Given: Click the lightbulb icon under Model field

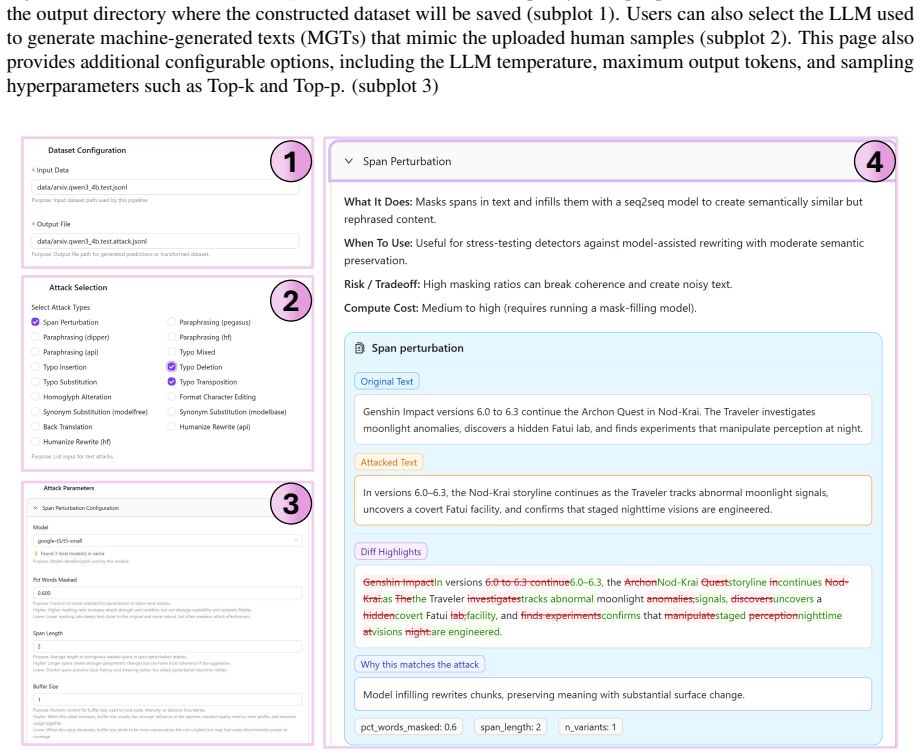Looking at the screenshot, I should click(36, 553).
